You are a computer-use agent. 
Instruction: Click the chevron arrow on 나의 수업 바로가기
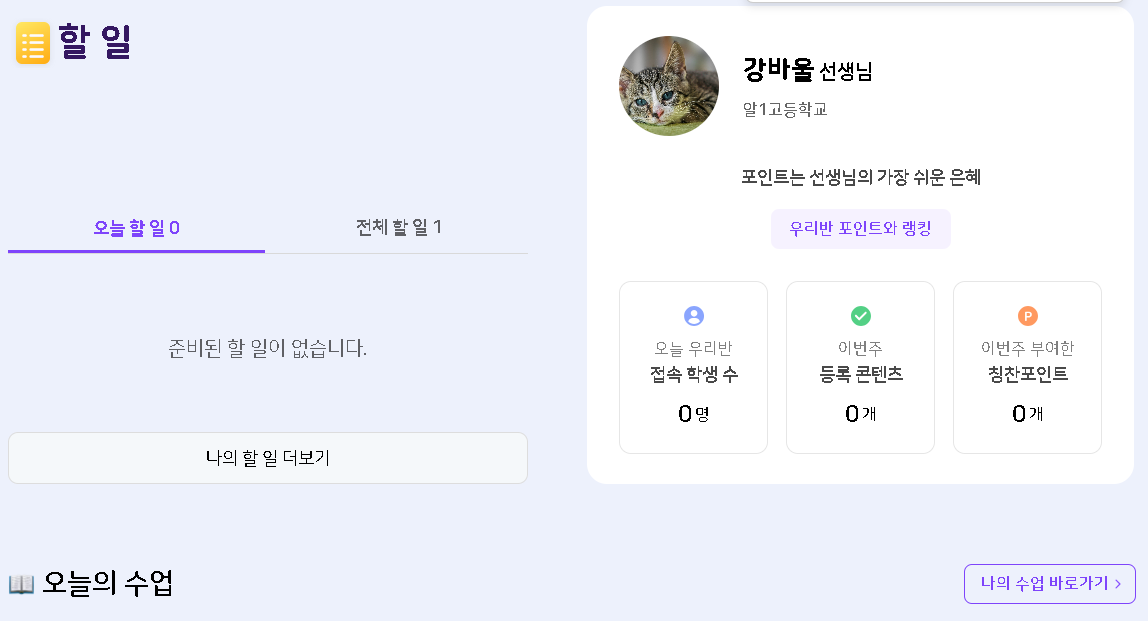pos(1118,584)
